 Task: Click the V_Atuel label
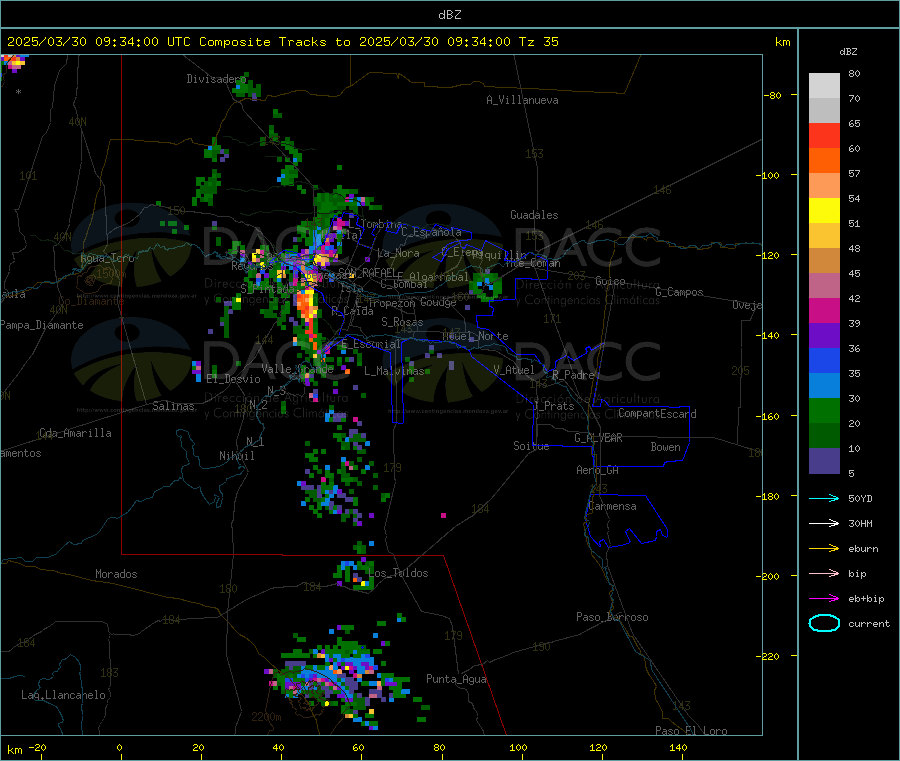click(514, 370)
